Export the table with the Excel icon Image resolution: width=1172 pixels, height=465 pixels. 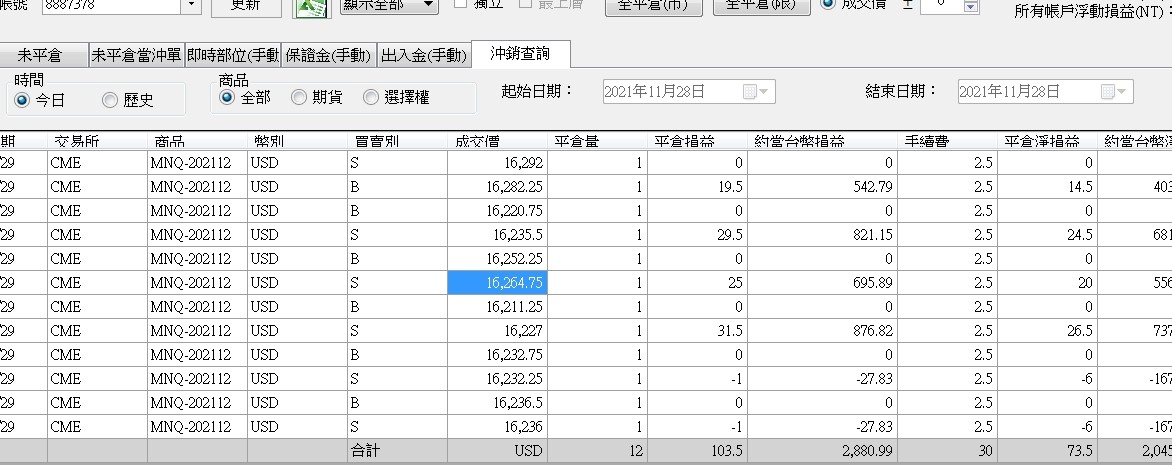[x=311, y=7]
